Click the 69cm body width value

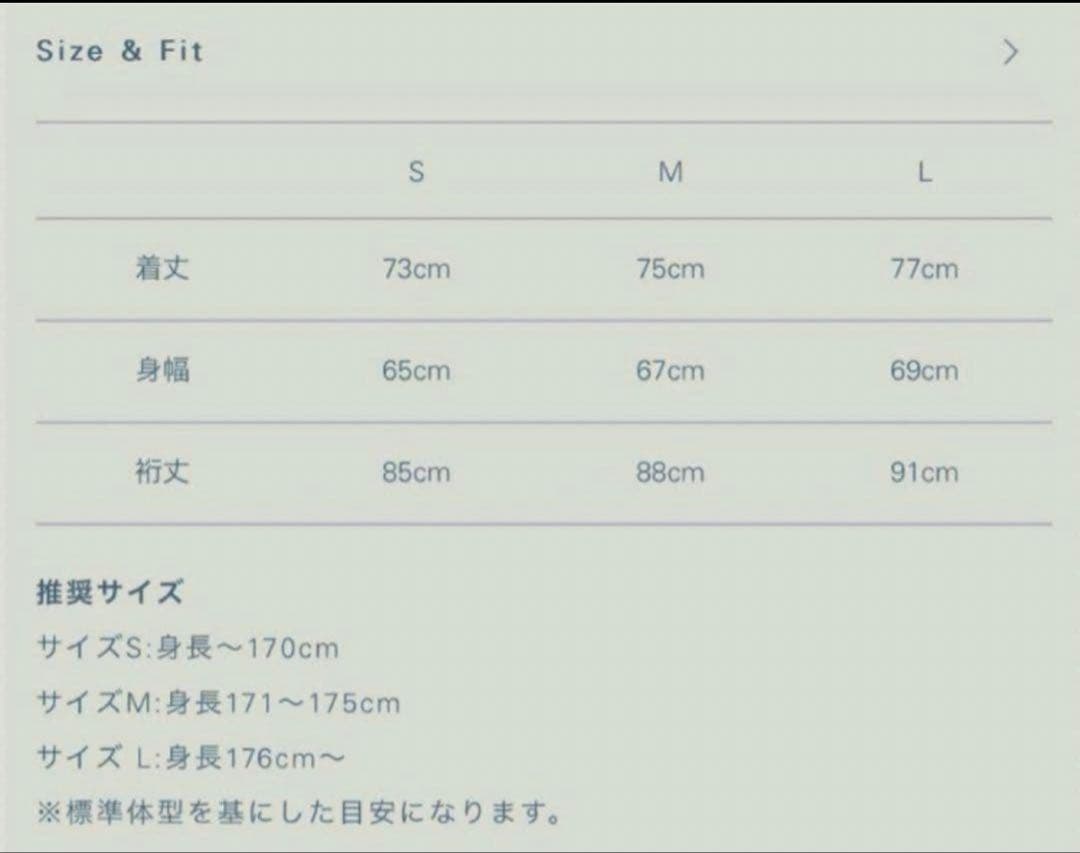pos(924,371)
